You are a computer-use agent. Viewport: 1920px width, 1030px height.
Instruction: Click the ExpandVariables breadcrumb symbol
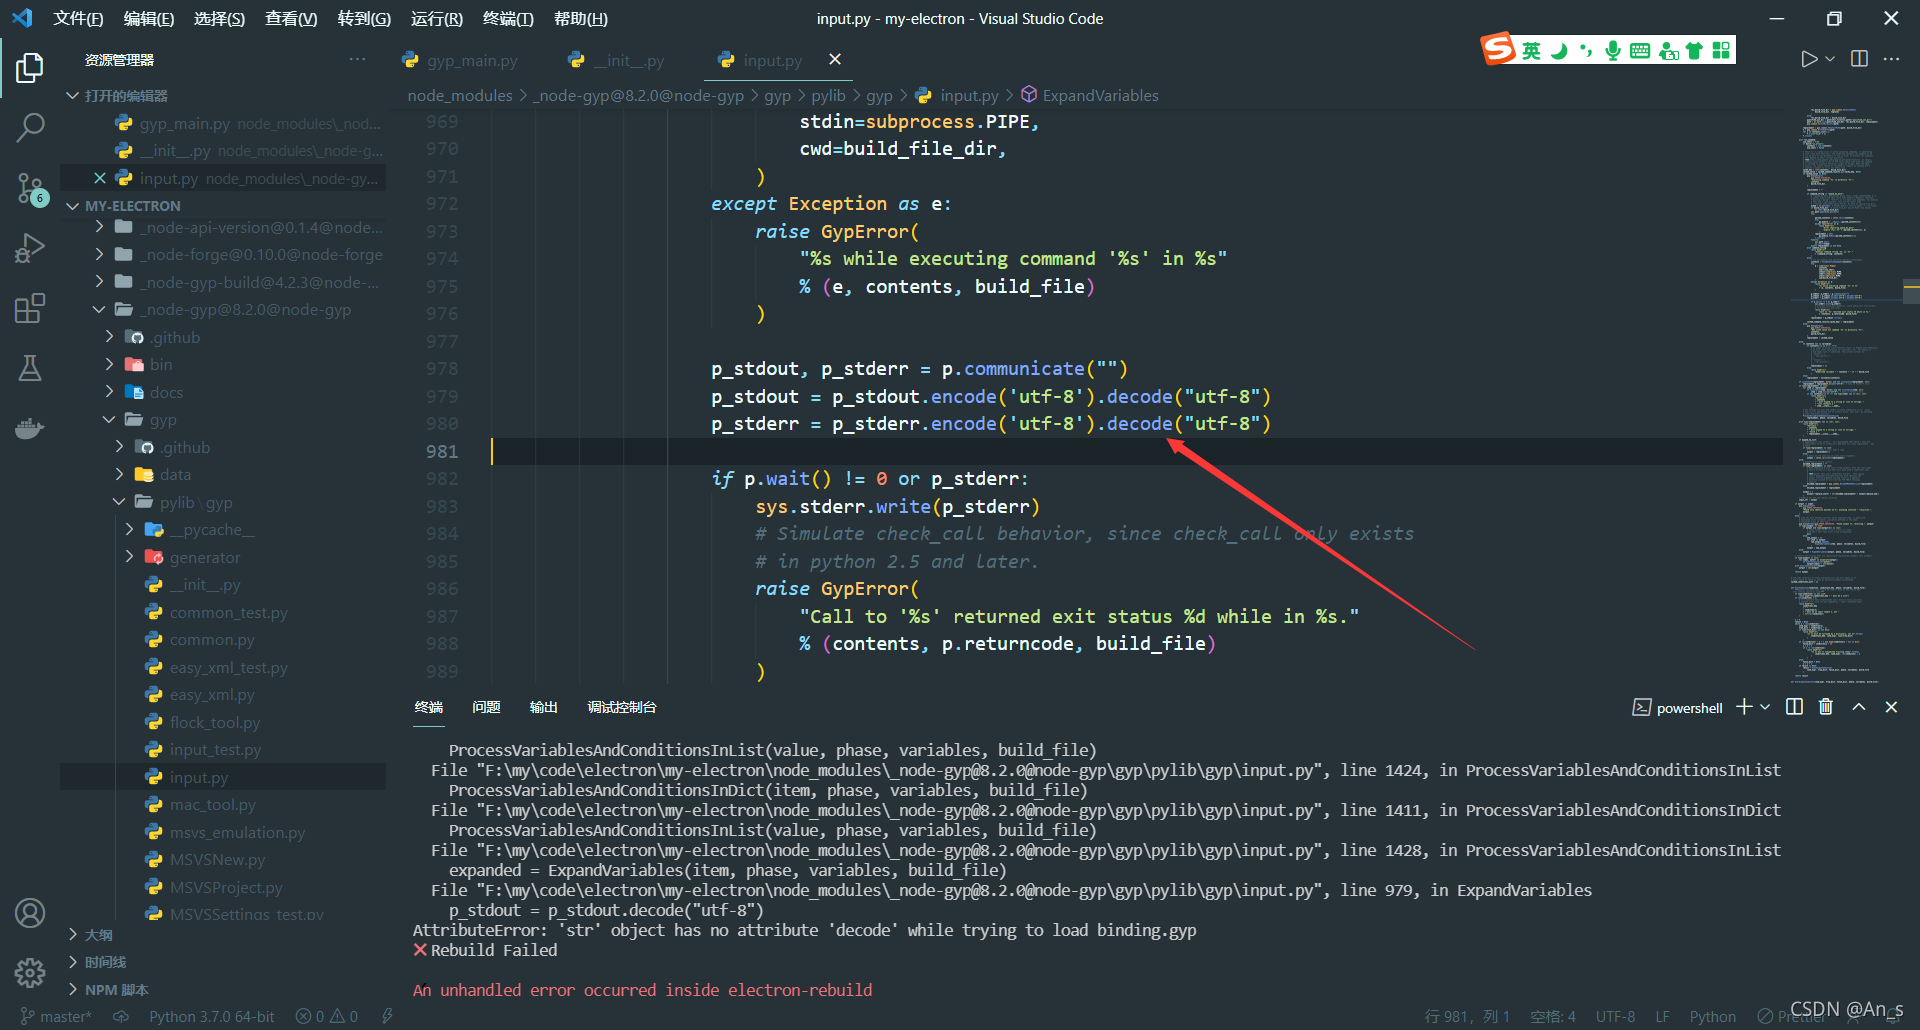coord(1089,95)
